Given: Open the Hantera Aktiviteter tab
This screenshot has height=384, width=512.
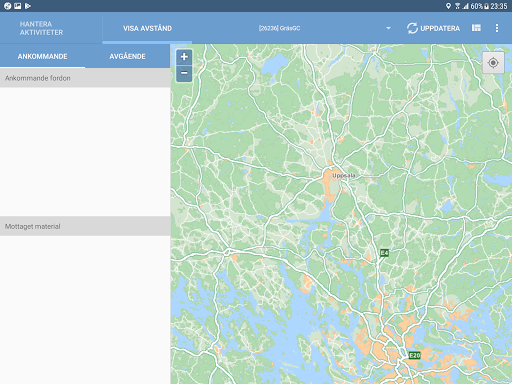Looking at the screenshot, I should [41, 28].
